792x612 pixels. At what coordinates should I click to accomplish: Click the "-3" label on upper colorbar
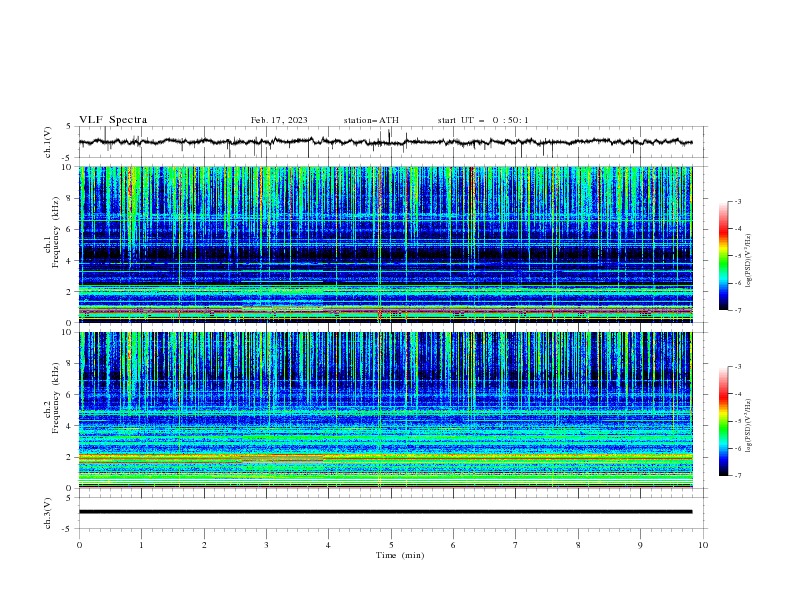pyautogui.click(x=738, y=201)
